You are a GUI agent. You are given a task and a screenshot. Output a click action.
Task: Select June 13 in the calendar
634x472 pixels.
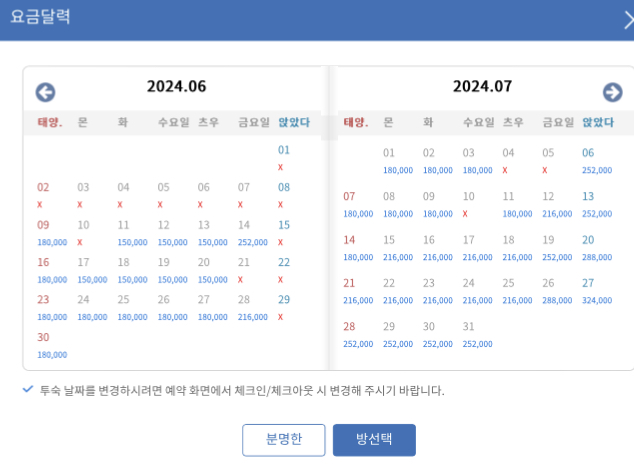[212, 233]
